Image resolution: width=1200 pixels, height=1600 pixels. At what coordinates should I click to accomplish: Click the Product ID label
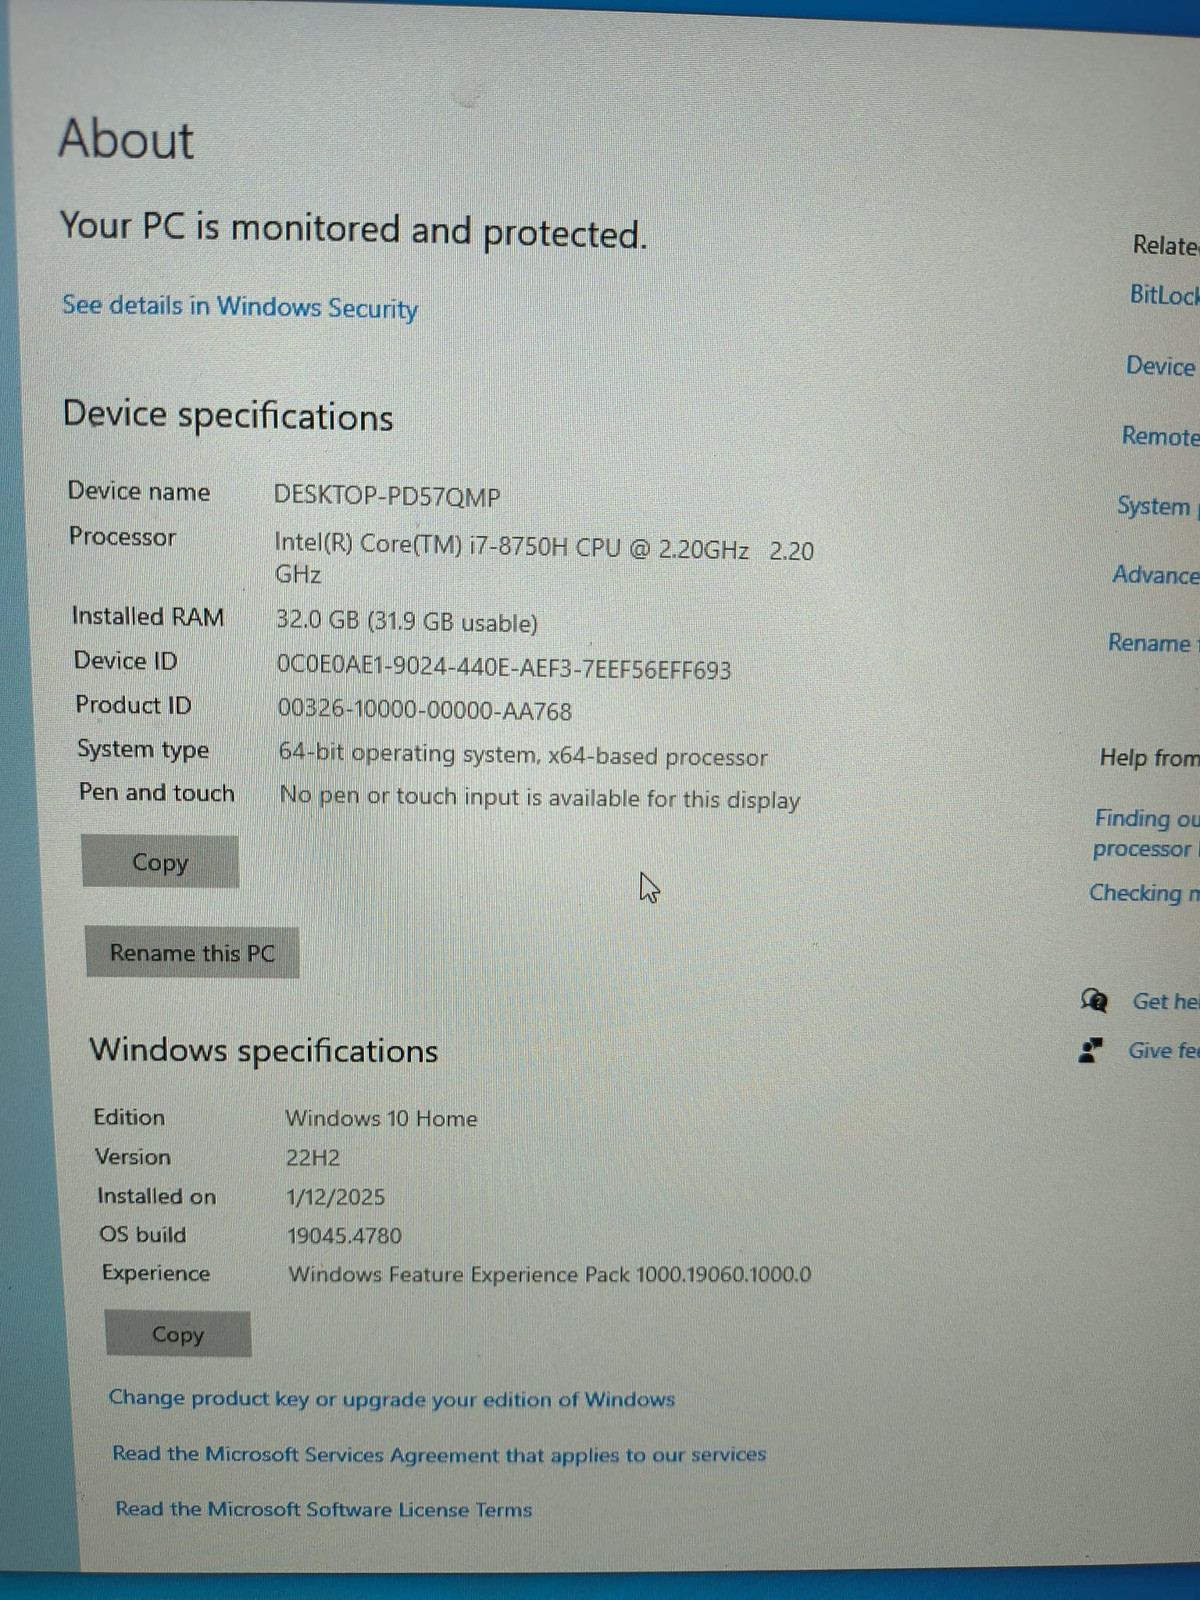(134, 705)
